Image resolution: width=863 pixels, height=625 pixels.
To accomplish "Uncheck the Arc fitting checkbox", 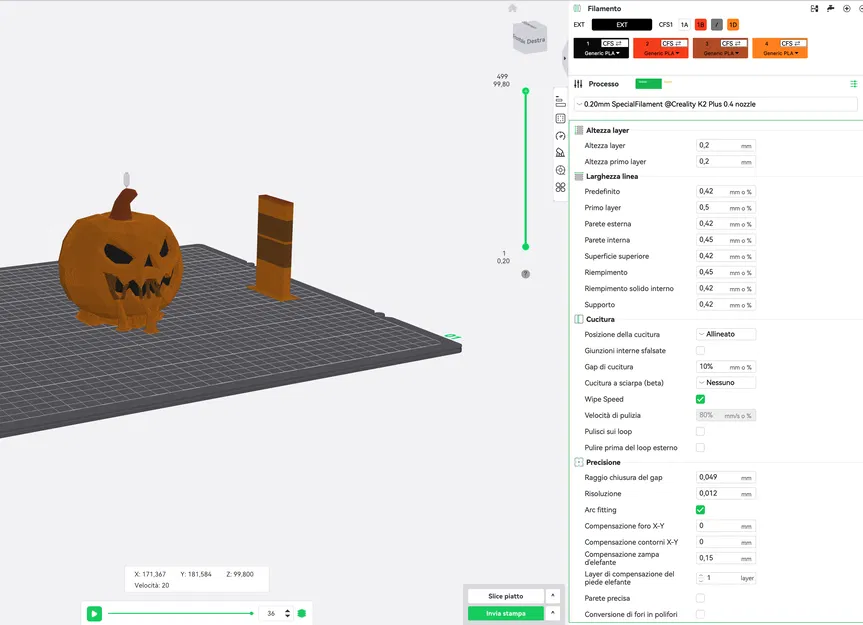I will click(700, 509).
